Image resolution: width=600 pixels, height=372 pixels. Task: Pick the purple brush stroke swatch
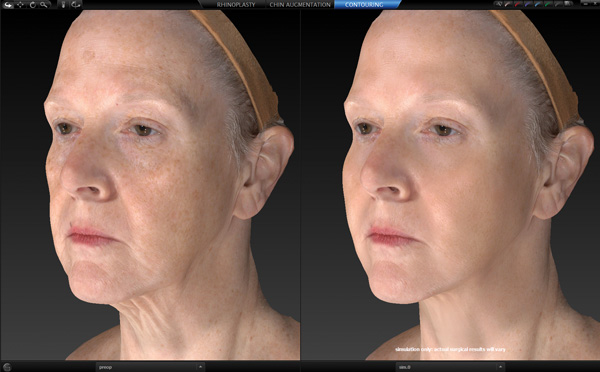click(528, 4)
